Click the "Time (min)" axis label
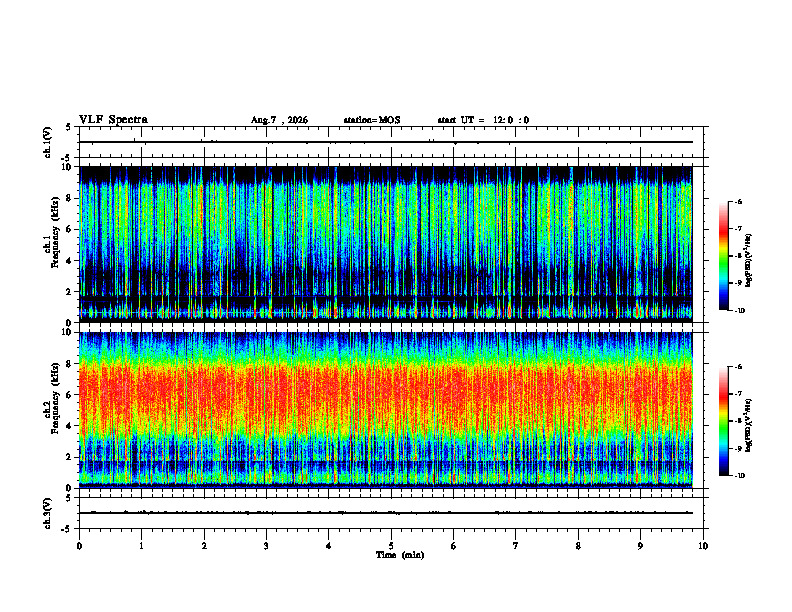Viewport: 792px width, 612px height. tap(400, 555)
